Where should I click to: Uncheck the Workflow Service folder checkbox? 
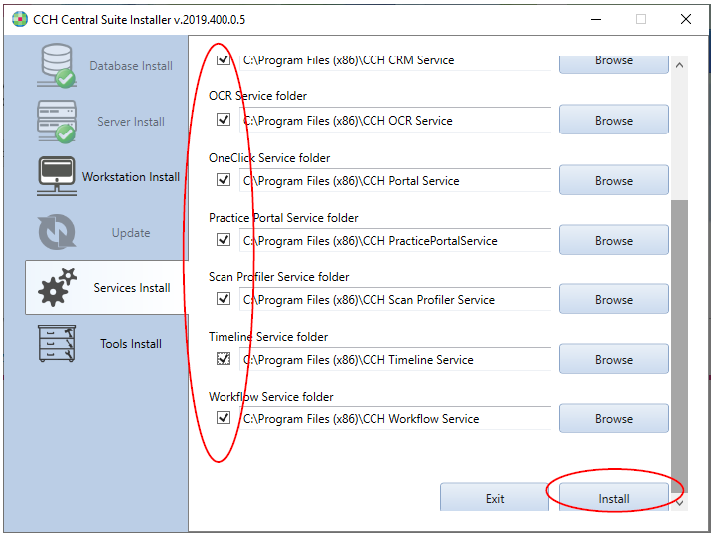point(223,418)
